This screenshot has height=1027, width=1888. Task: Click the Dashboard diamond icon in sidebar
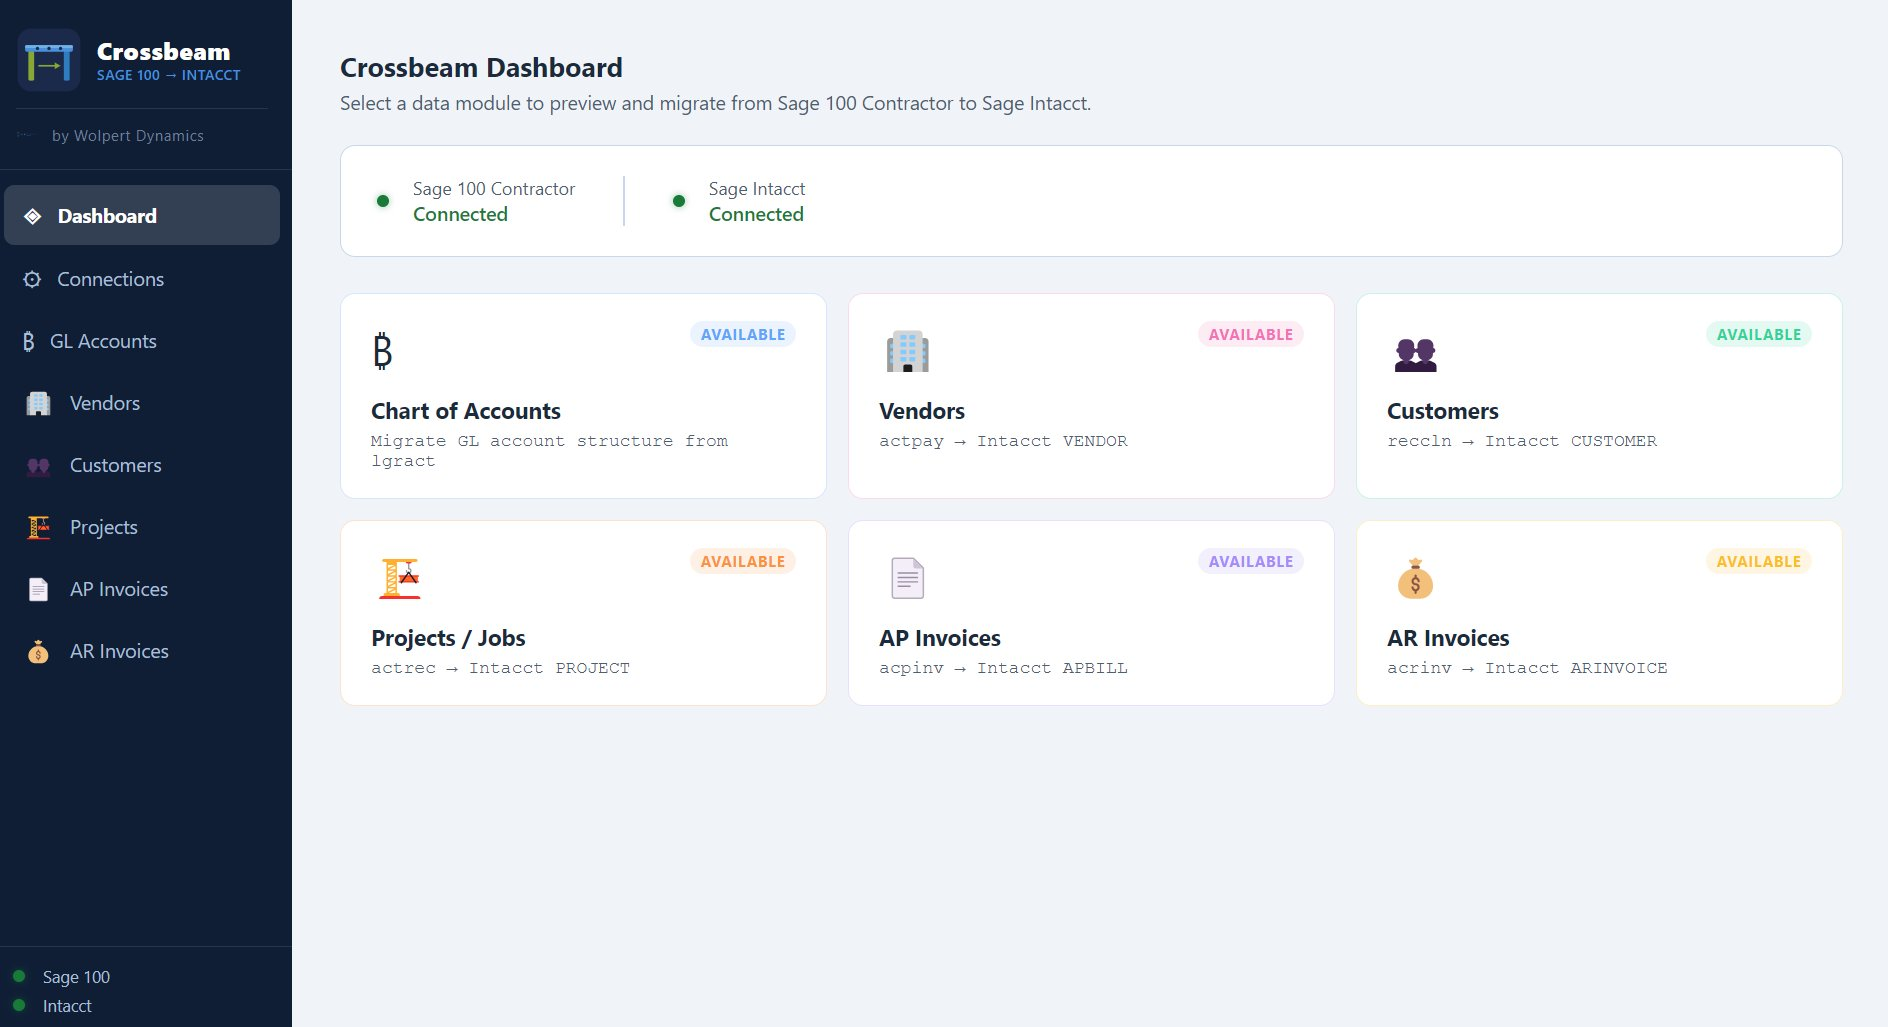(33, 216)
